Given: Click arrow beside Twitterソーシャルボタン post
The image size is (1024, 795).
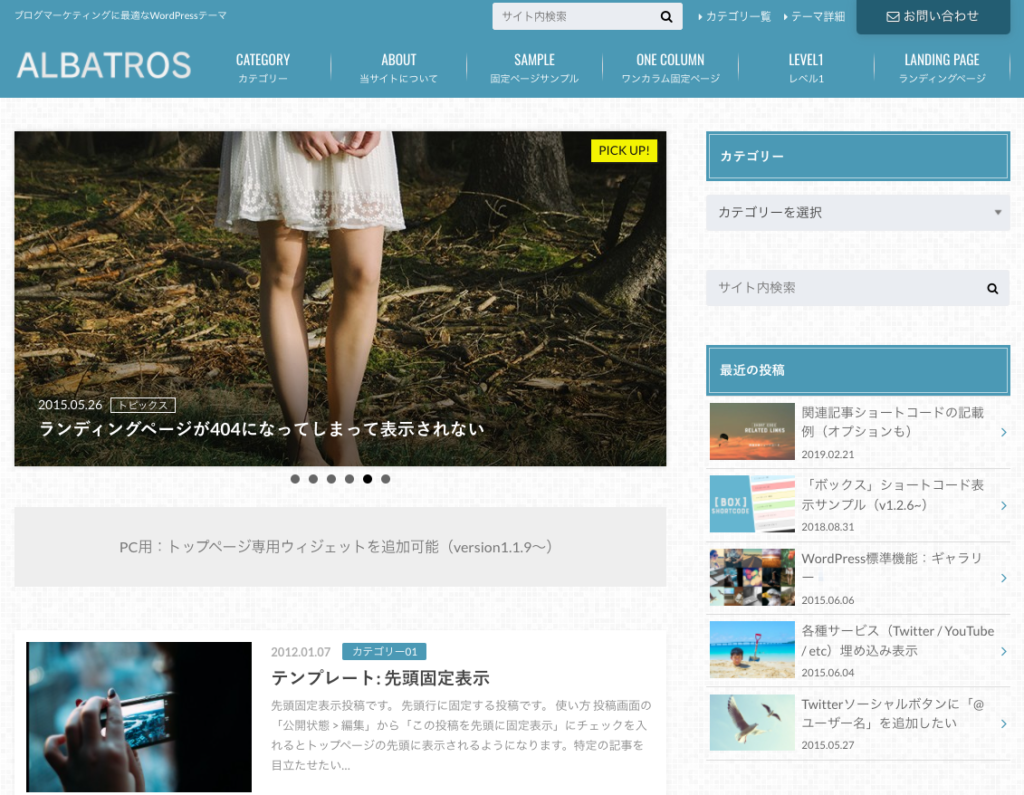Looking at the screenshot, I should tap(1003, 723).
